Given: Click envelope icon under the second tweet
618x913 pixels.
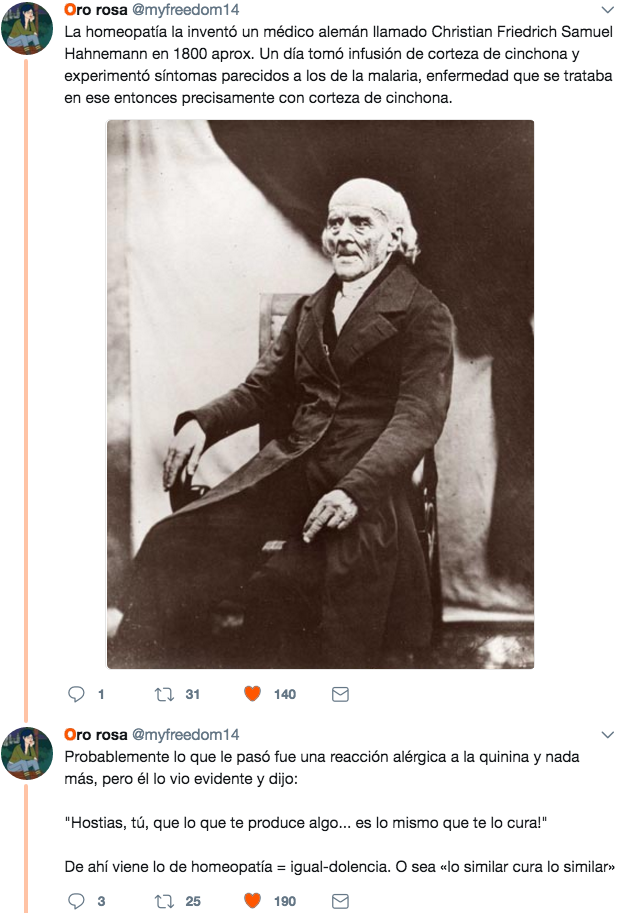Looking at the screenshot, I should (340, 901).
